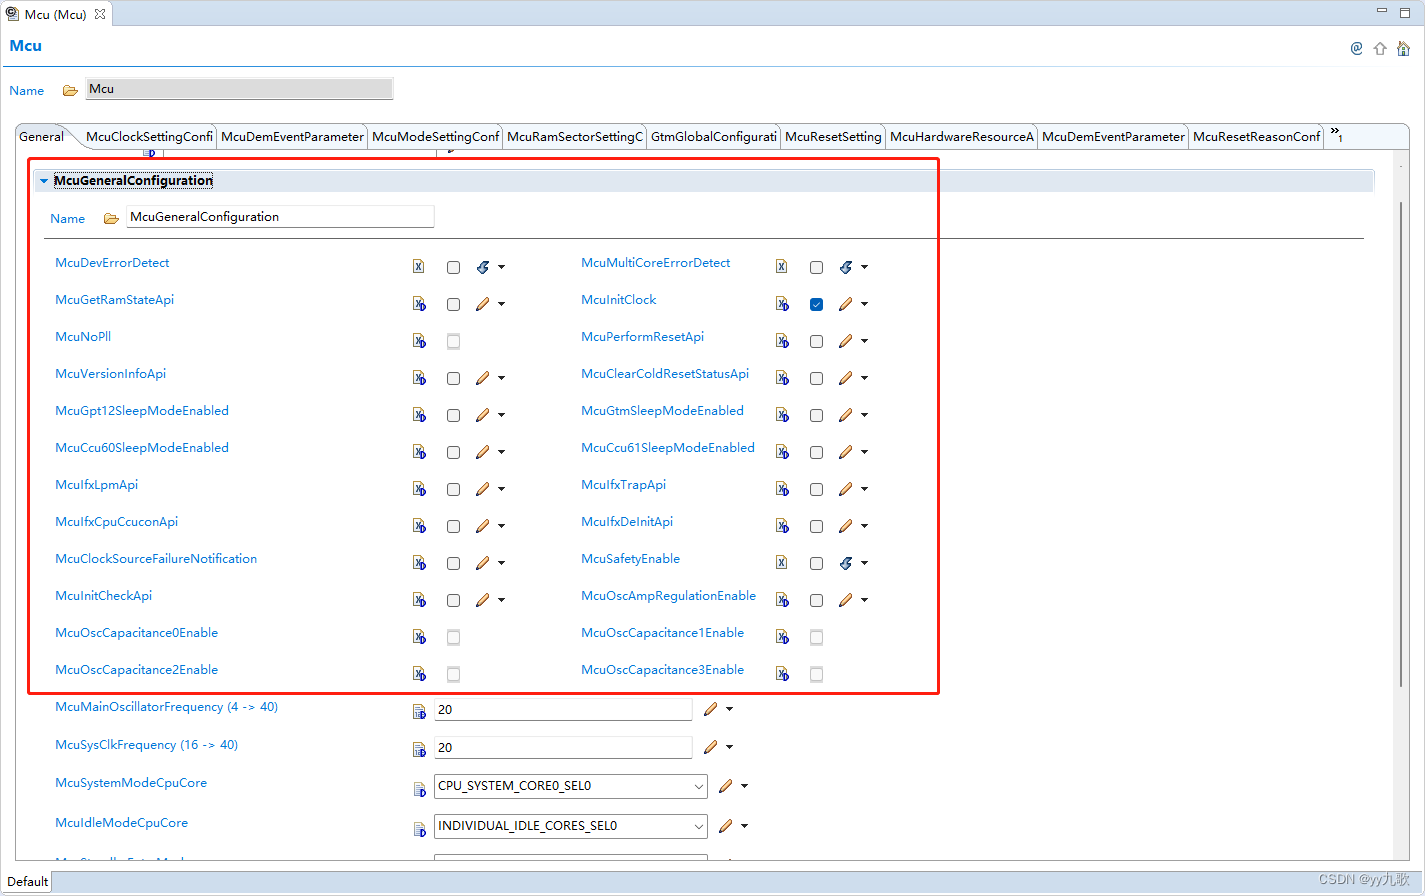Click the pencil icon next to McuVersionInfoApi

click(483, 378)
